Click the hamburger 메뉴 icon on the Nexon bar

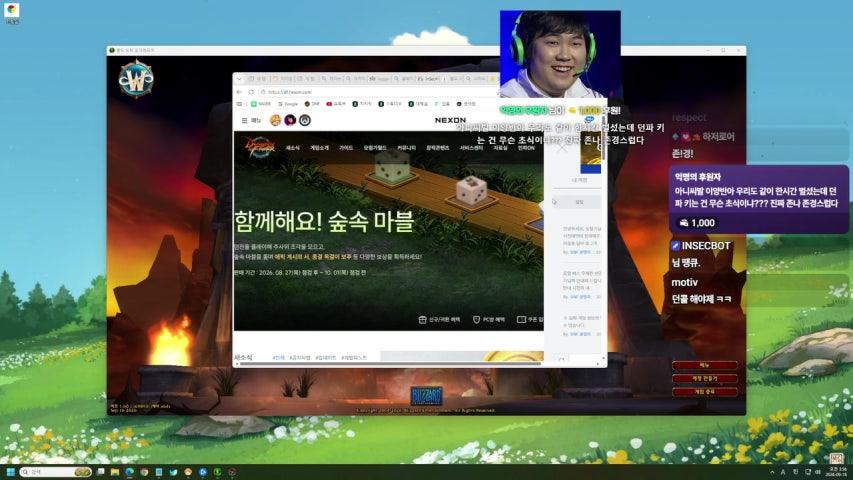click(x=244, y=120)
